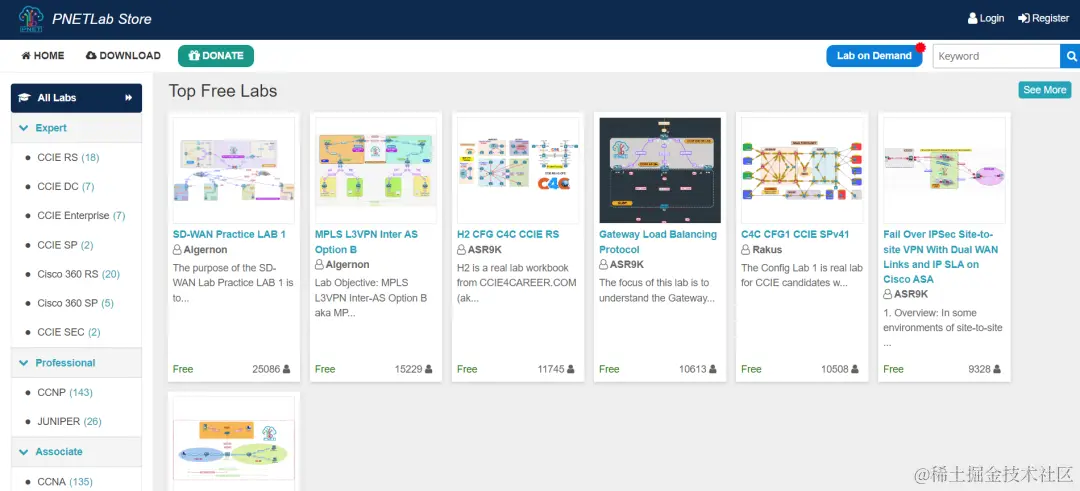Click the graduation cap icon beside All Labs
The image size is (1080, 491).
coord(24,98)
